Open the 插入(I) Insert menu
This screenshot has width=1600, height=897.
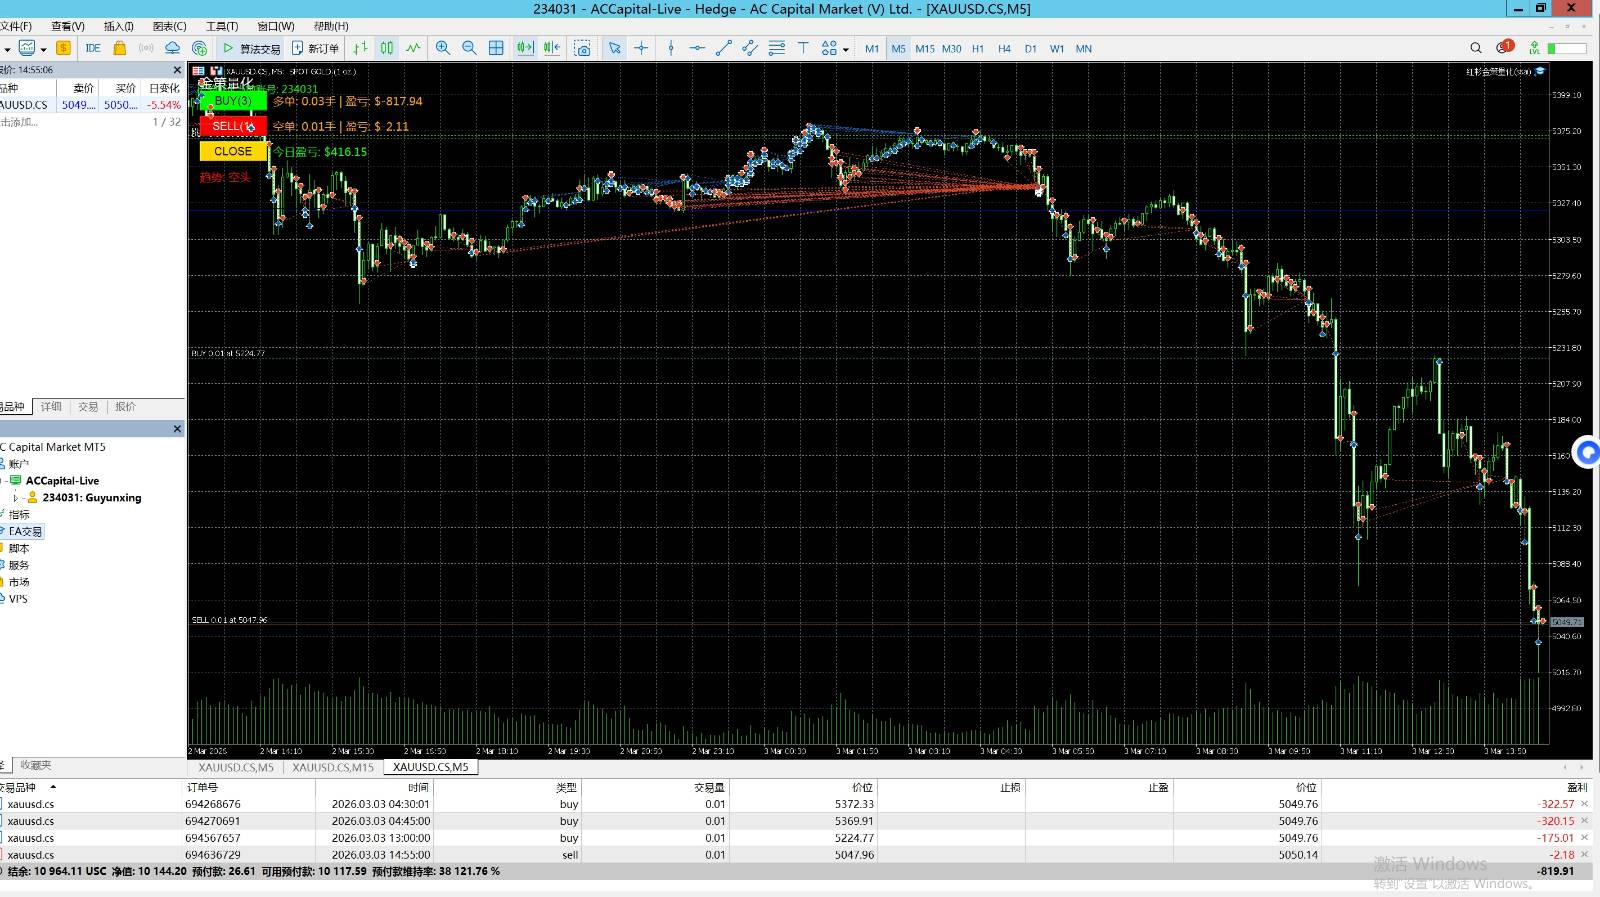coord(119,26)
